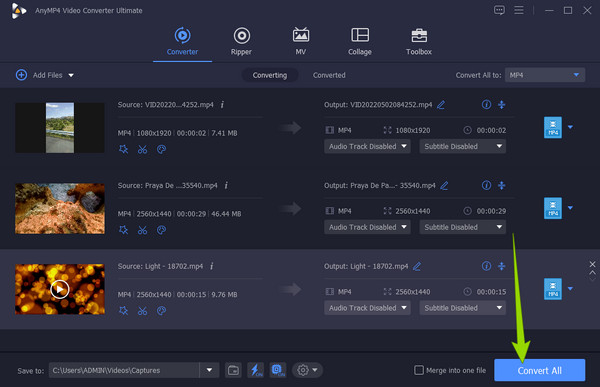Open the cut scissors tool for VID20220...4252.mp4

click(x=142, y=149)
